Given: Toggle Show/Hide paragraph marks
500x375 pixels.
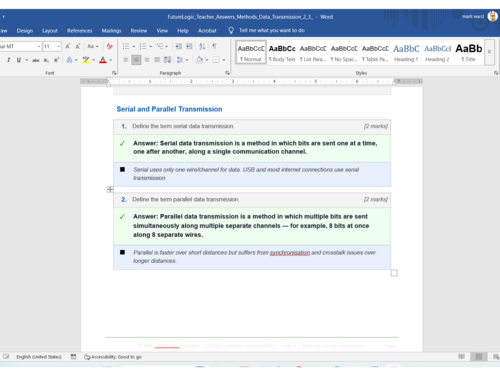Looking at the screenshot, I should pyautogui.click(x=214, y=46).
